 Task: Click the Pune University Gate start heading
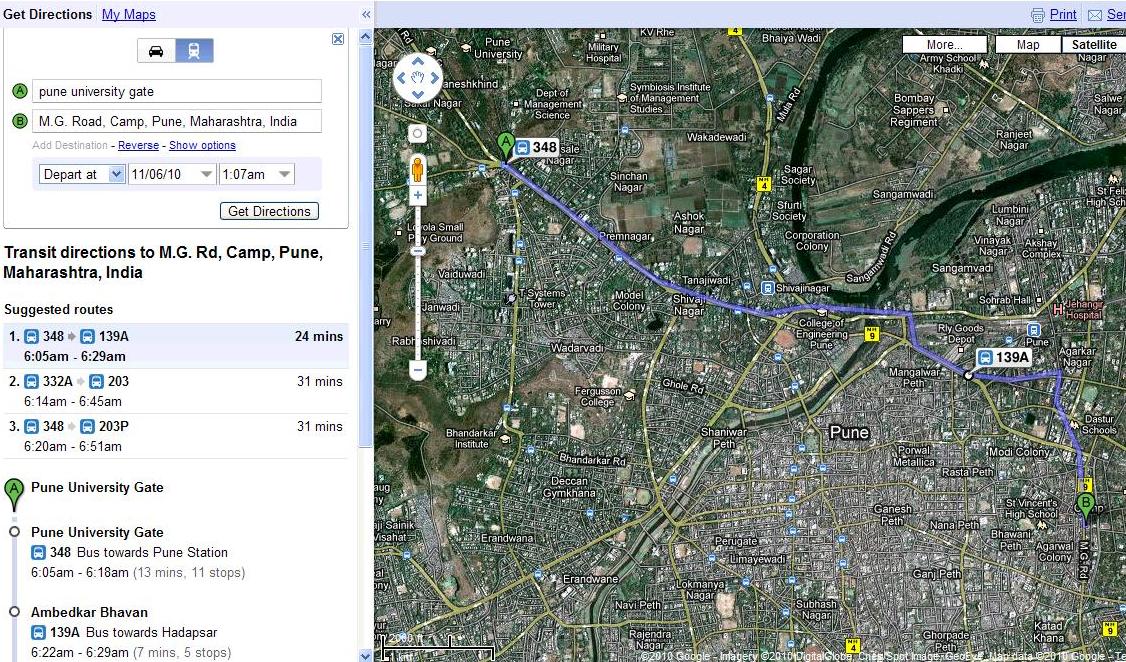[x=97, y=488]
